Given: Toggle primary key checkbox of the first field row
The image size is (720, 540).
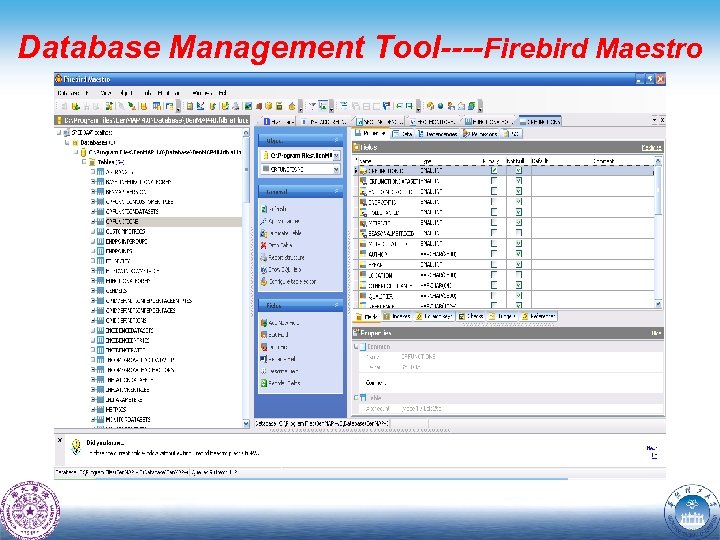Looking at the screenshot, I should (494, 170).
